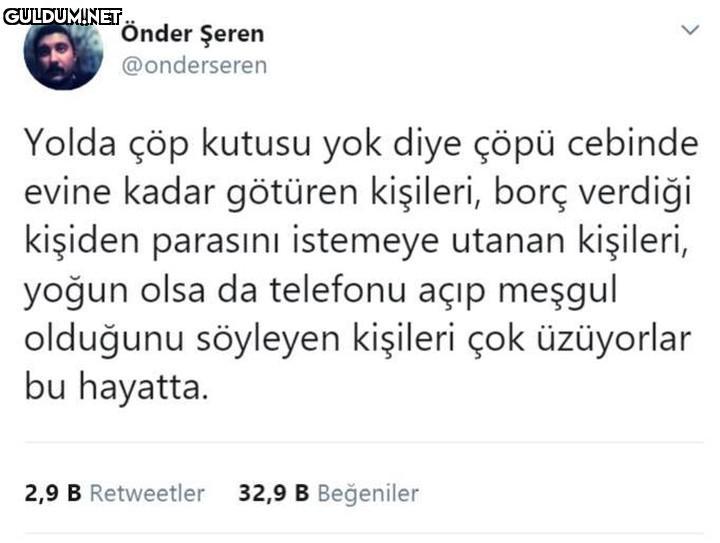Click the words "borç verdiği" in the tweet
This screenshot has height=543, width=720.
click(x=592, y=193)
